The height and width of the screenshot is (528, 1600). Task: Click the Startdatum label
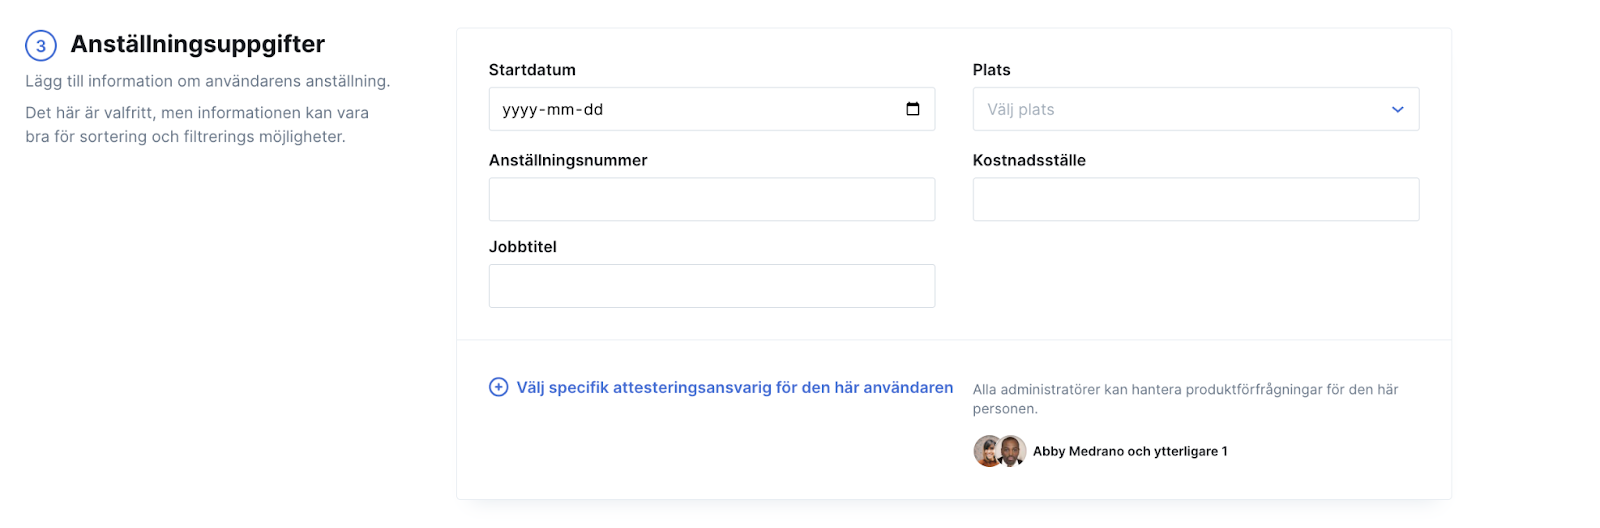coord(532,70)
